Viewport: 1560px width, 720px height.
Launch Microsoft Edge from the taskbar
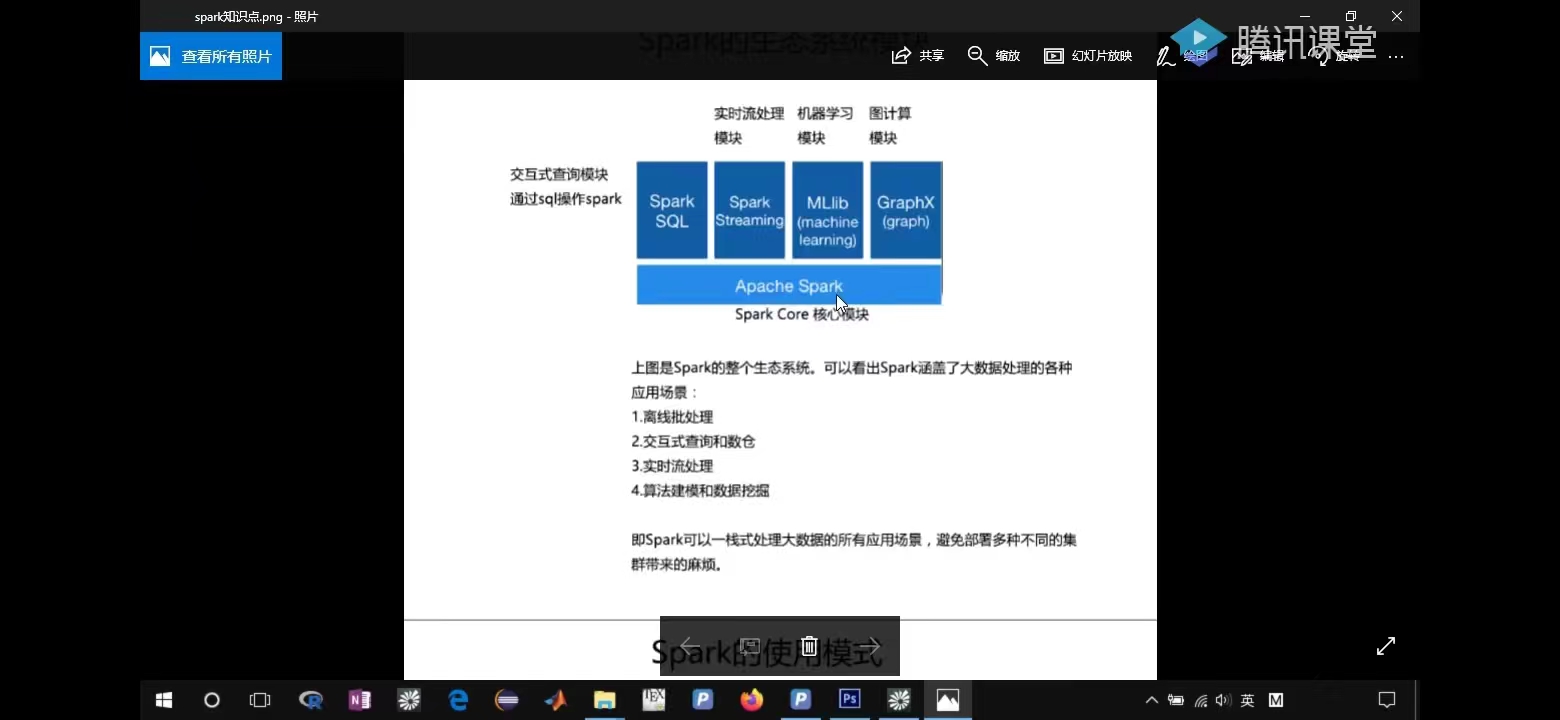458,700
